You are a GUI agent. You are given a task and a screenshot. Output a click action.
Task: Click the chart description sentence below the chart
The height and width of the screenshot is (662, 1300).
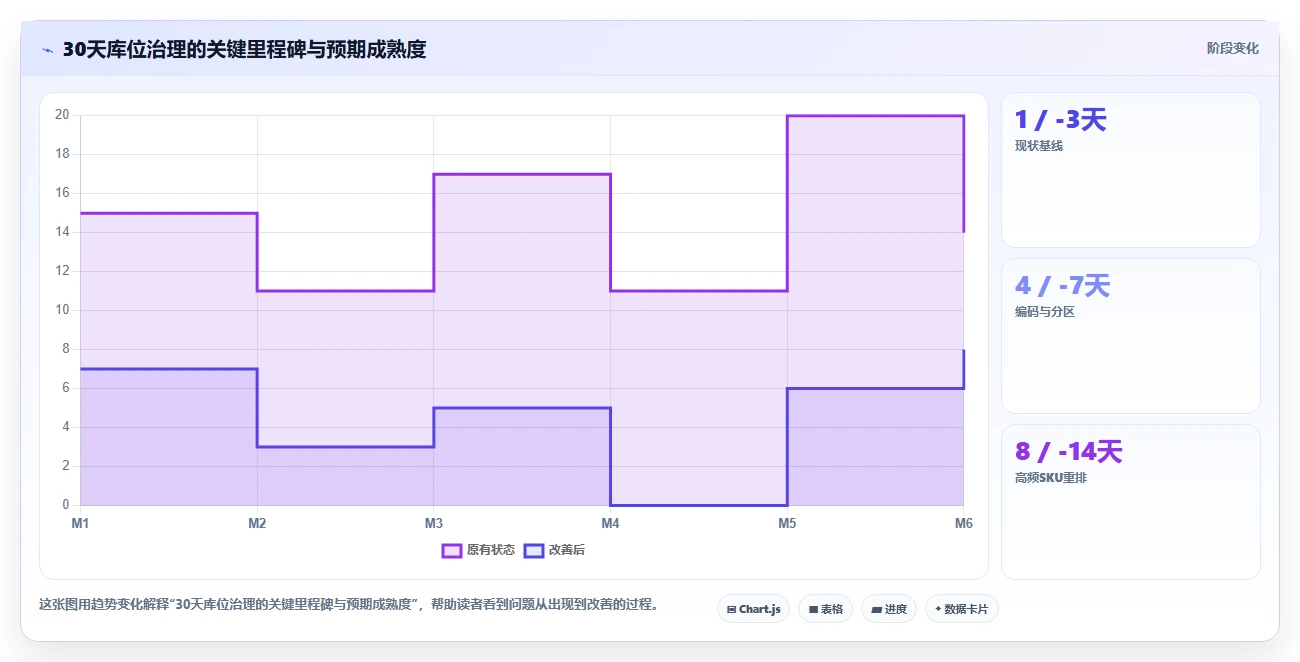tap(348, 605)
